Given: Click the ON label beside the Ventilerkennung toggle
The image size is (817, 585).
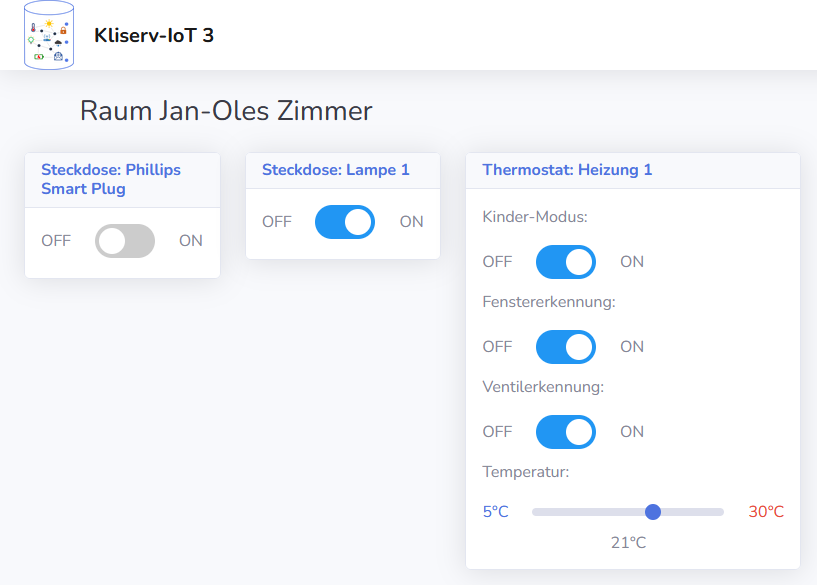Looking at the screenshot, I should tap(632, 432).
